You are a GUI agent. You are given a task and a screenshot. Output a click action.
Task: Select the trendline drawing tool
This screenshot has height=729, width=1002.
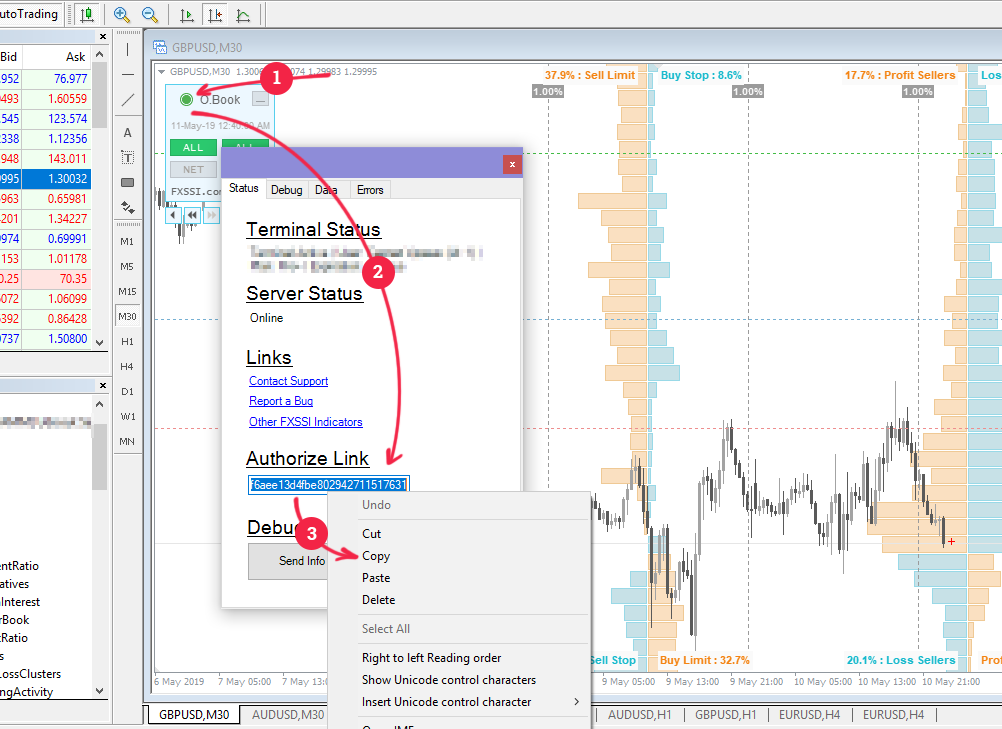[x=127, y=101]
